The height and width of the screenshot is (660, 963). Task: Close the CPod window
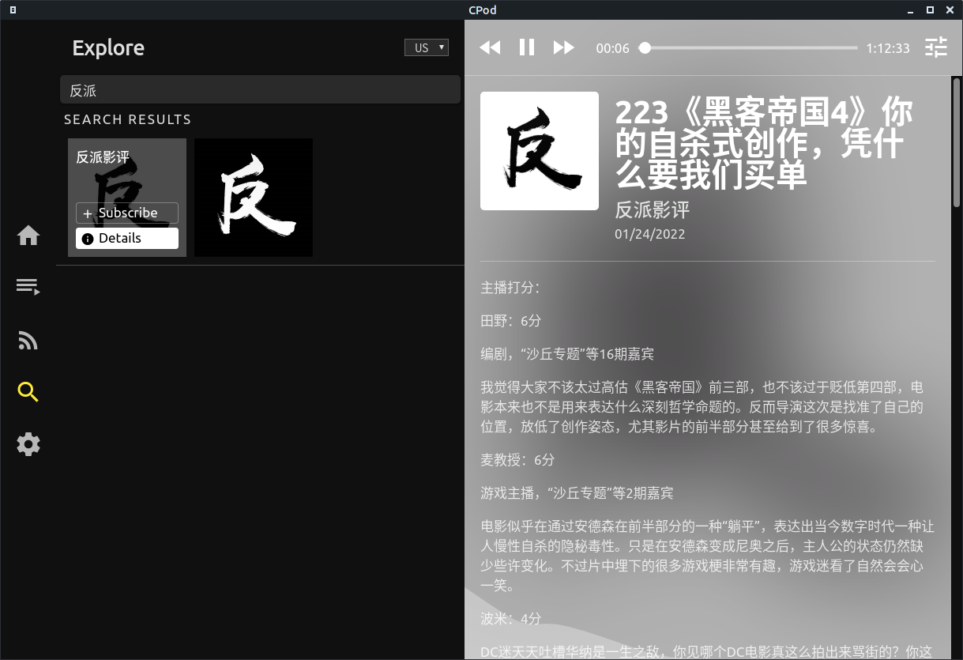click(x=949, y=10)
